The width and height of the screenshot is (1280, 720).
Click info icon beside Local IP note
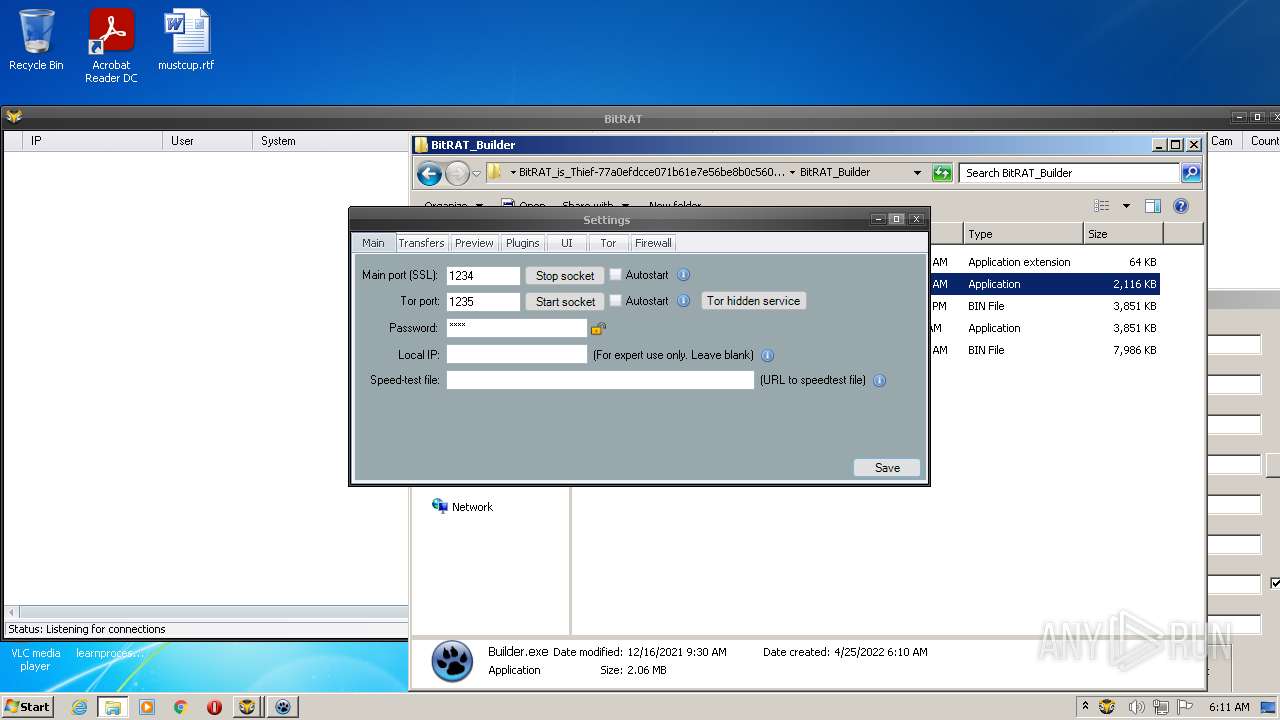tap(767, 355)
